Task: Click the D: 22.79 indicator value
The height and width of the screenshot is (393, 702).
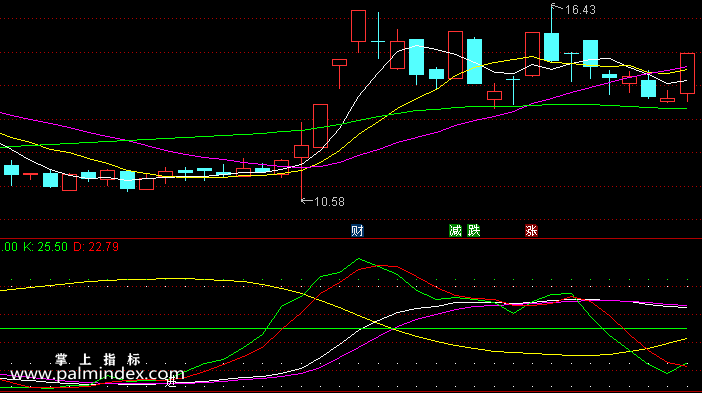Action: (x=96, y=247)
